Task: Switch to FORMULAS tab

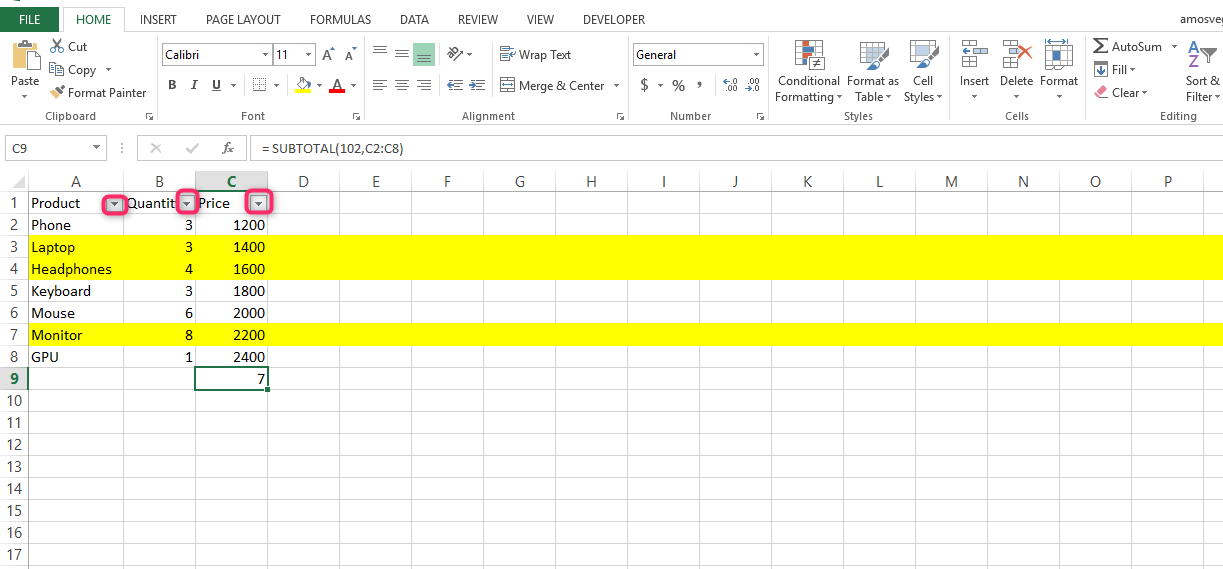Action: (x=340, y=19)
